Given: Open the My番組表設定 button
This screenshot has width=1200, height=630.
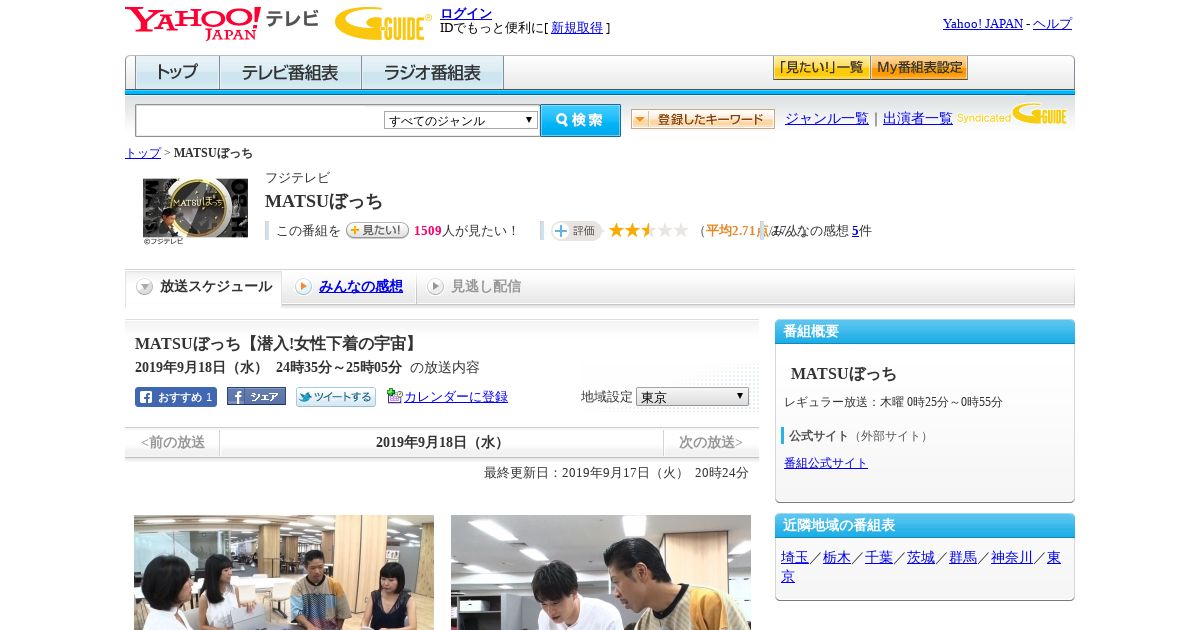Looking at the screenshot, I should [x=919, y=68].
